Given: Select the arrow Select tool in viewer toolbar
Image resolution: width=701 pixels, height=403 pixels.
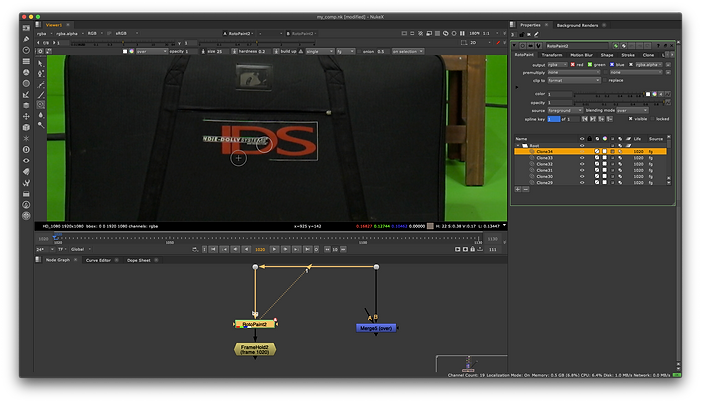Looking at the screenshot, I should click(x=41, y=64).
